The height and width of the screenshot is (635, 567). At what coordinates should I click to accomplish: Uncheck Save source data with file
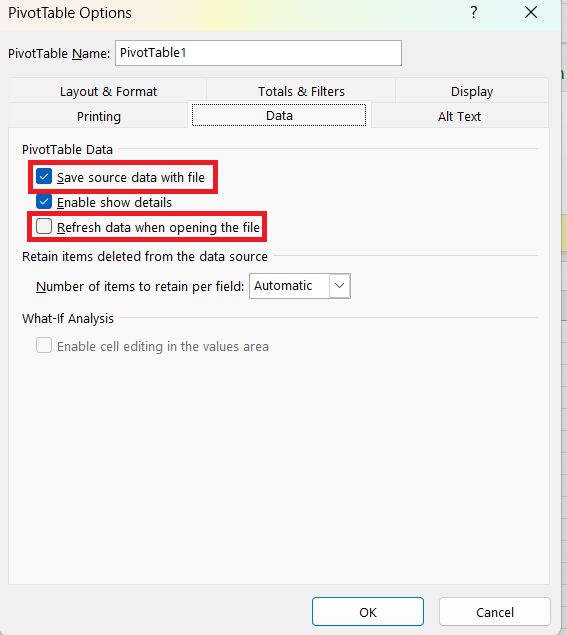pyautogui.click(x=44, y=177)
